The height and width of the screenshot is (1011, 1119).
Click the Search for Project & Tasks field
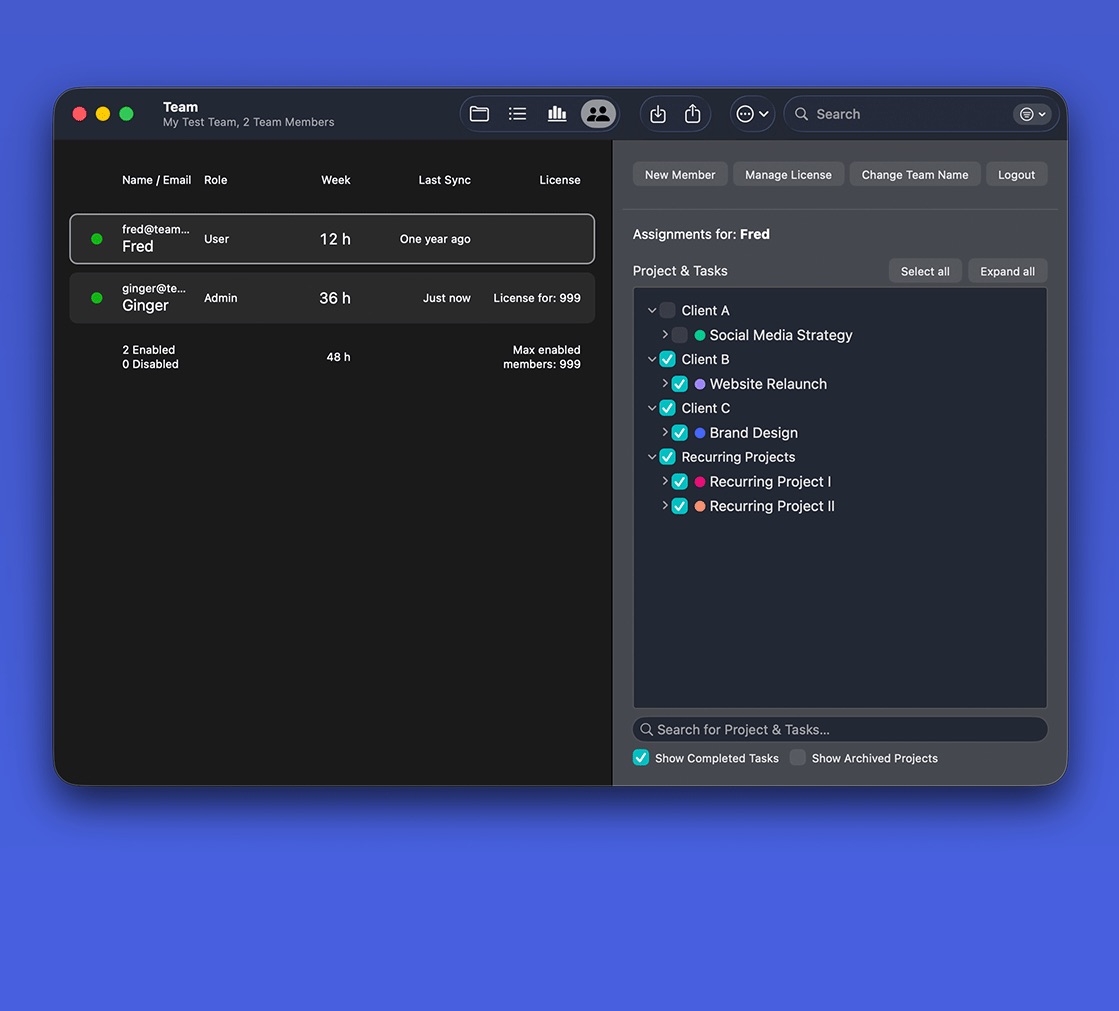coord(839,729)
